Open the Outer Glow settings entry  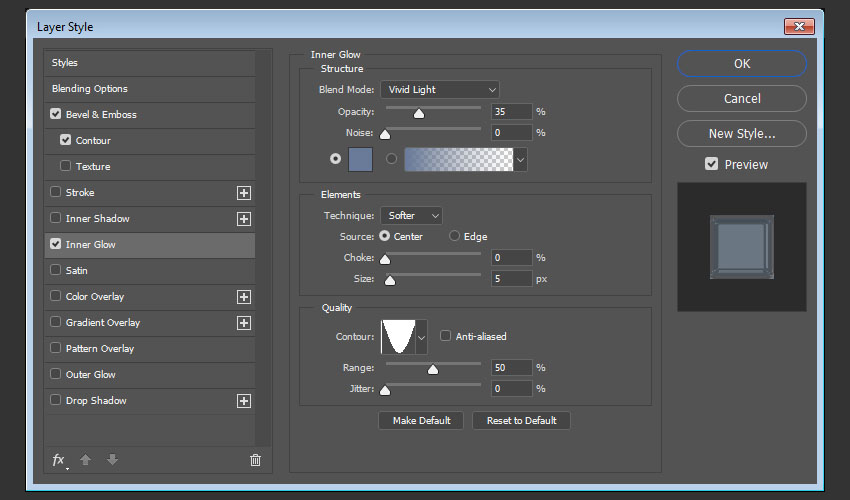pos(90,375)
